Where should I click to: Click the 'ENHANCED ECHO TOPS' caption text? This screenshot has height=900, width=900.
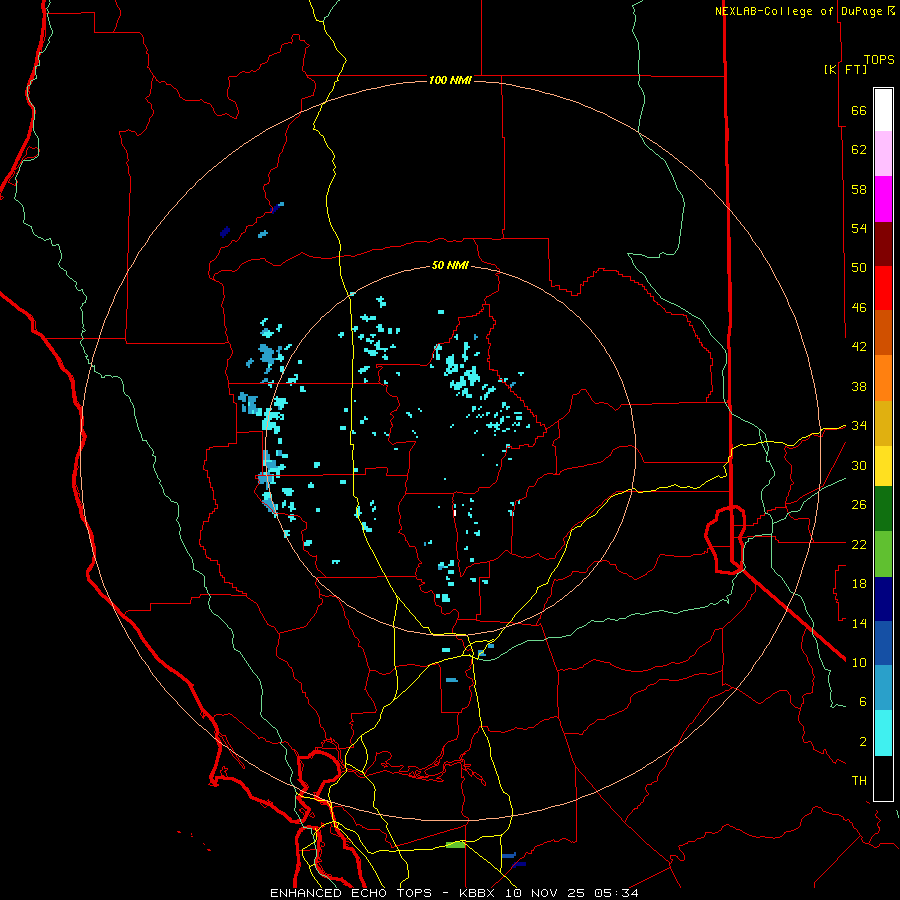355,893
